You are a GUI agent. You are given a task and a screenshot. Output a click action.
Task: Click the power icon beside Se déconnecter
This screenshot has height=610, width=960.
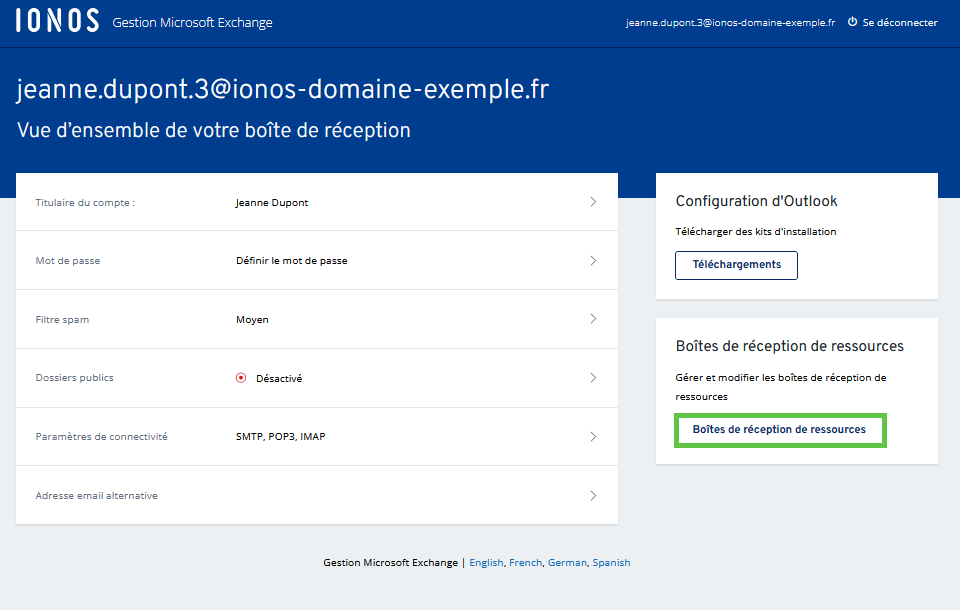pos(853,22)
